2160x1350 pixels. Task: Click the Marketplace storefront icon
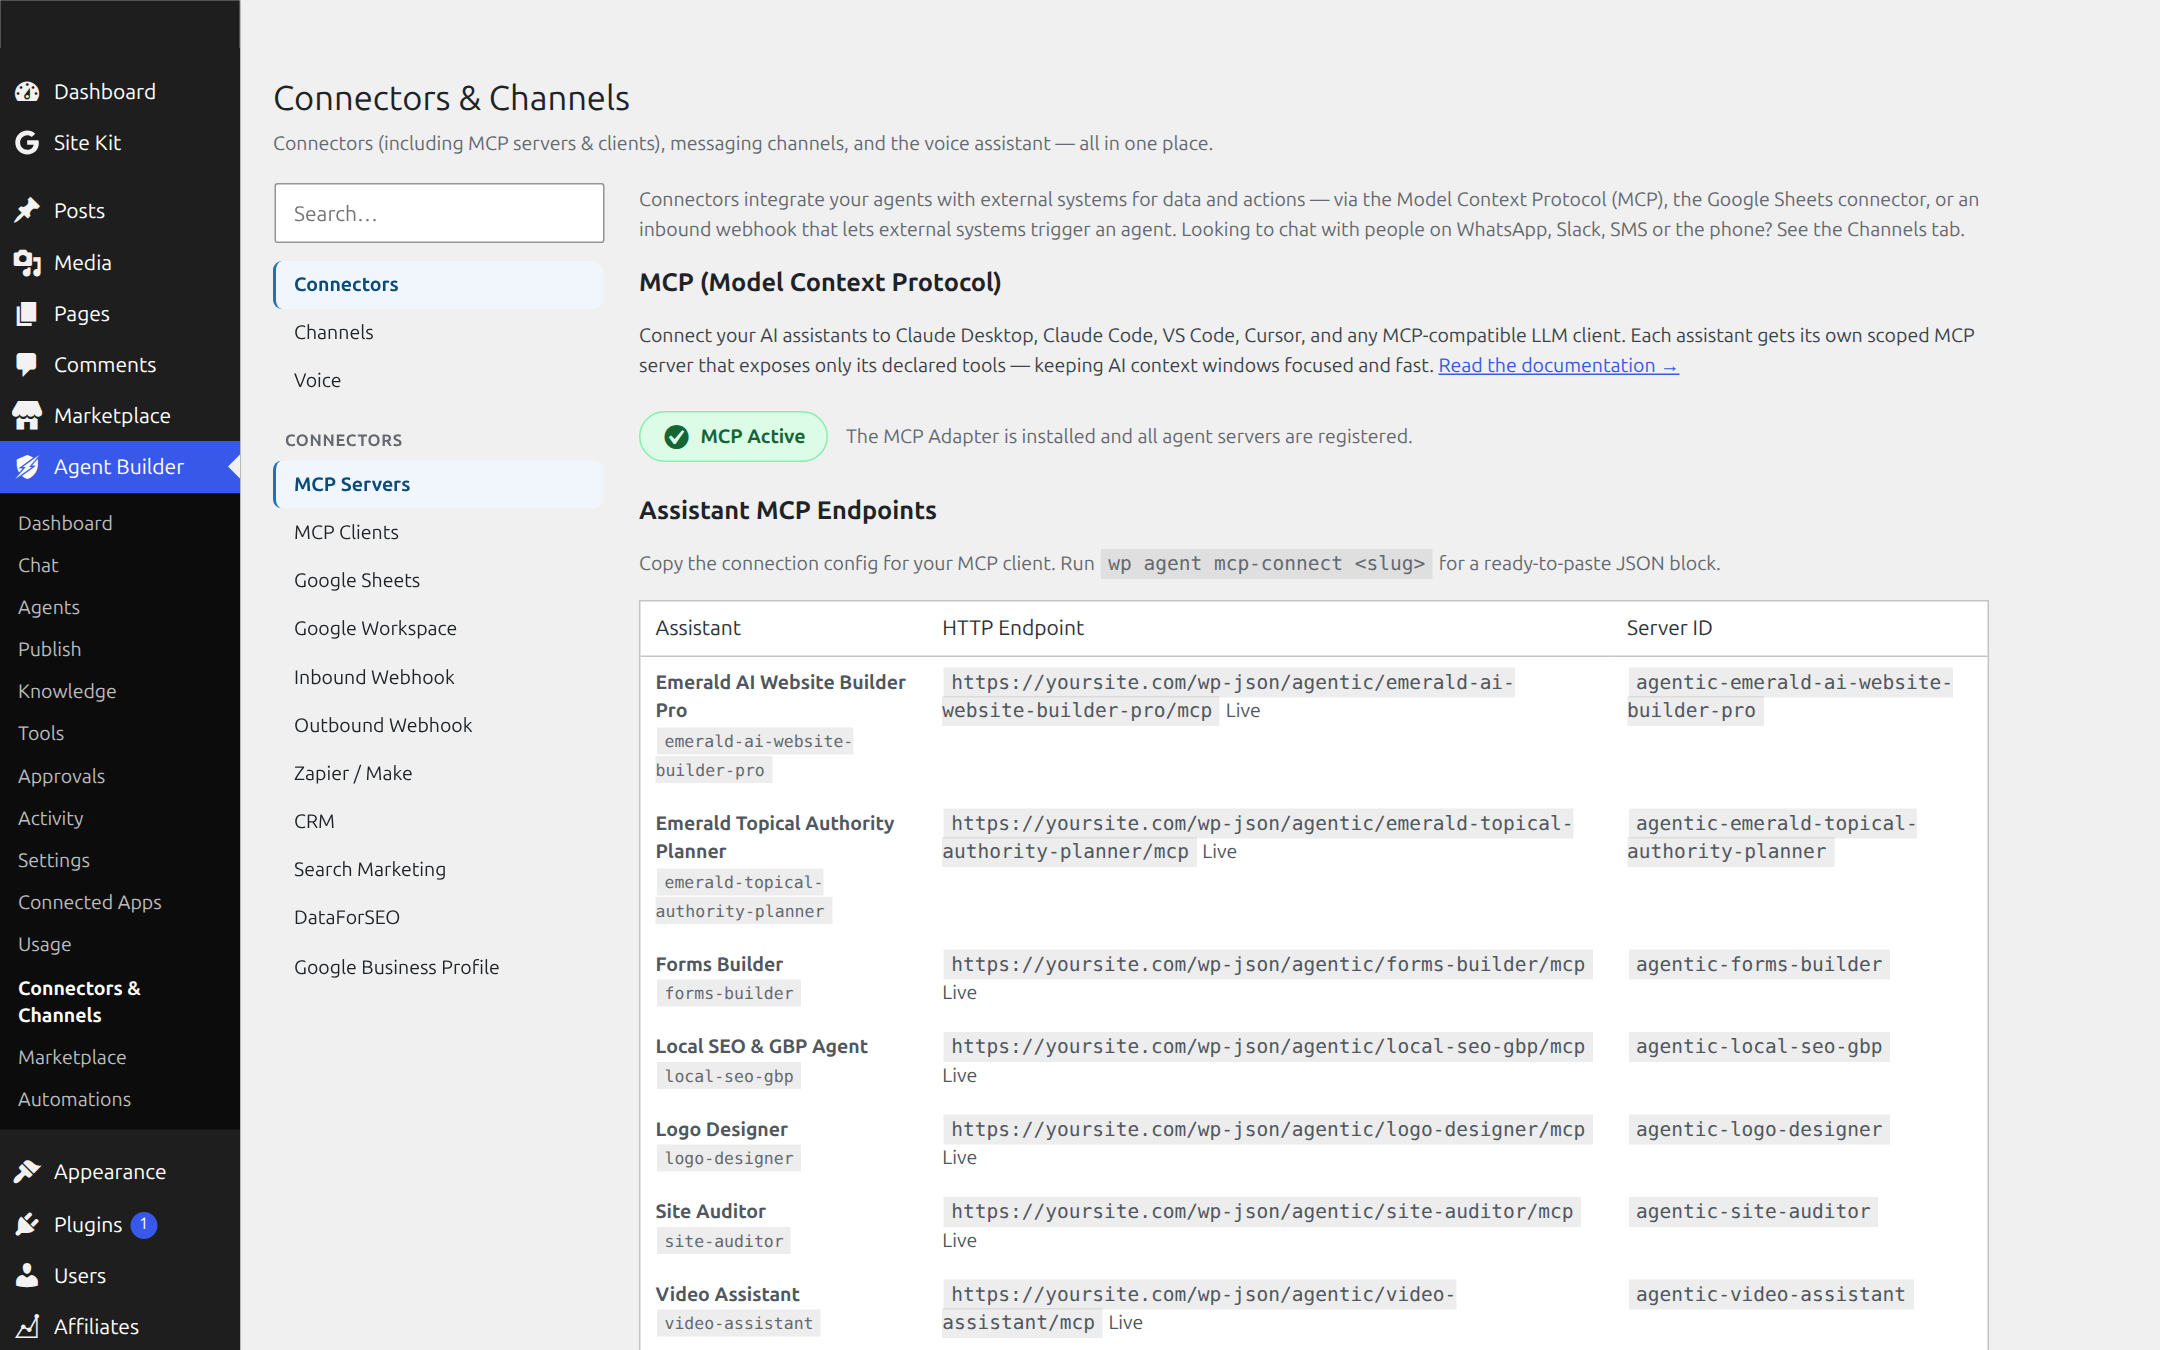[x=27, y=416]
